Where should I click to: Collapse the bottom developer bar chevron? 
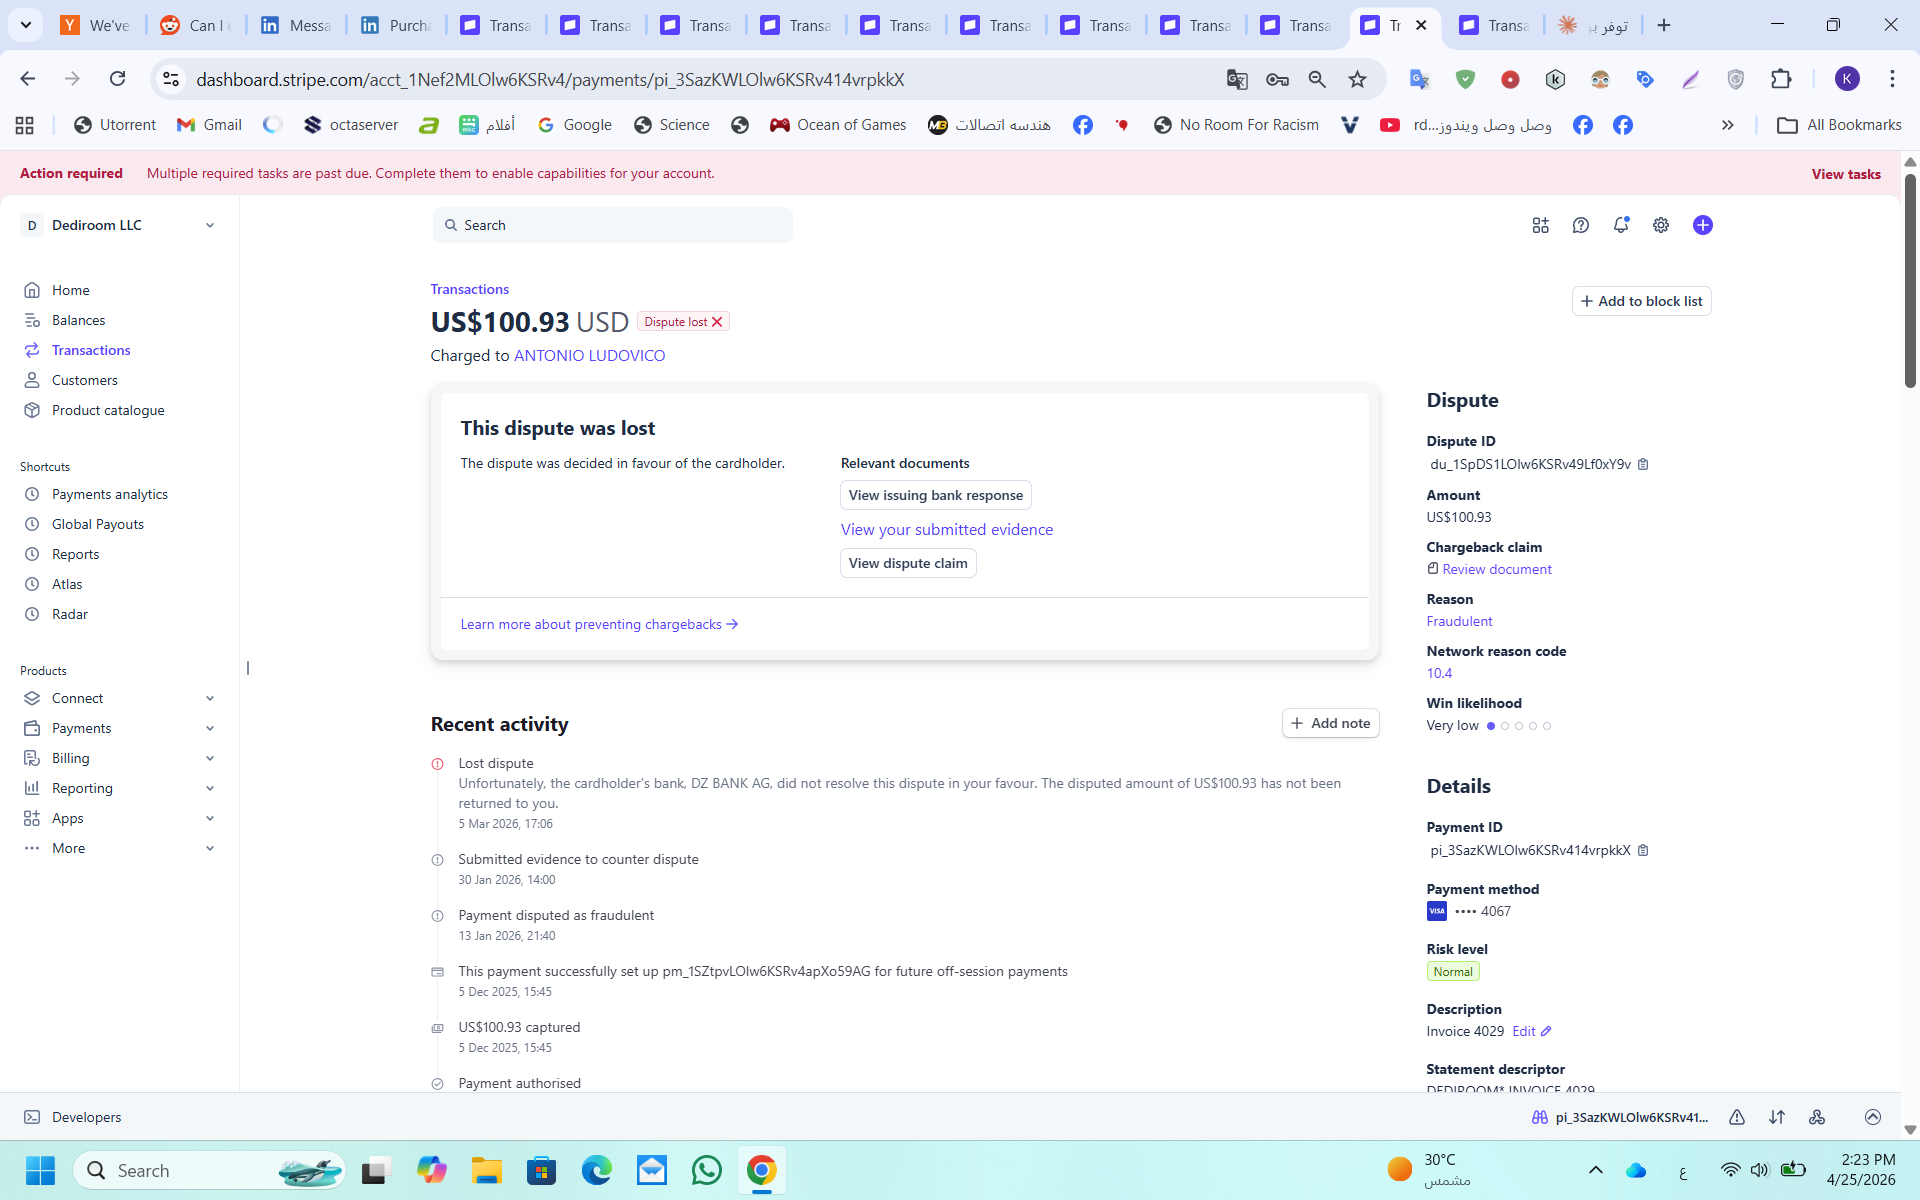[x=1873, y=1117]
